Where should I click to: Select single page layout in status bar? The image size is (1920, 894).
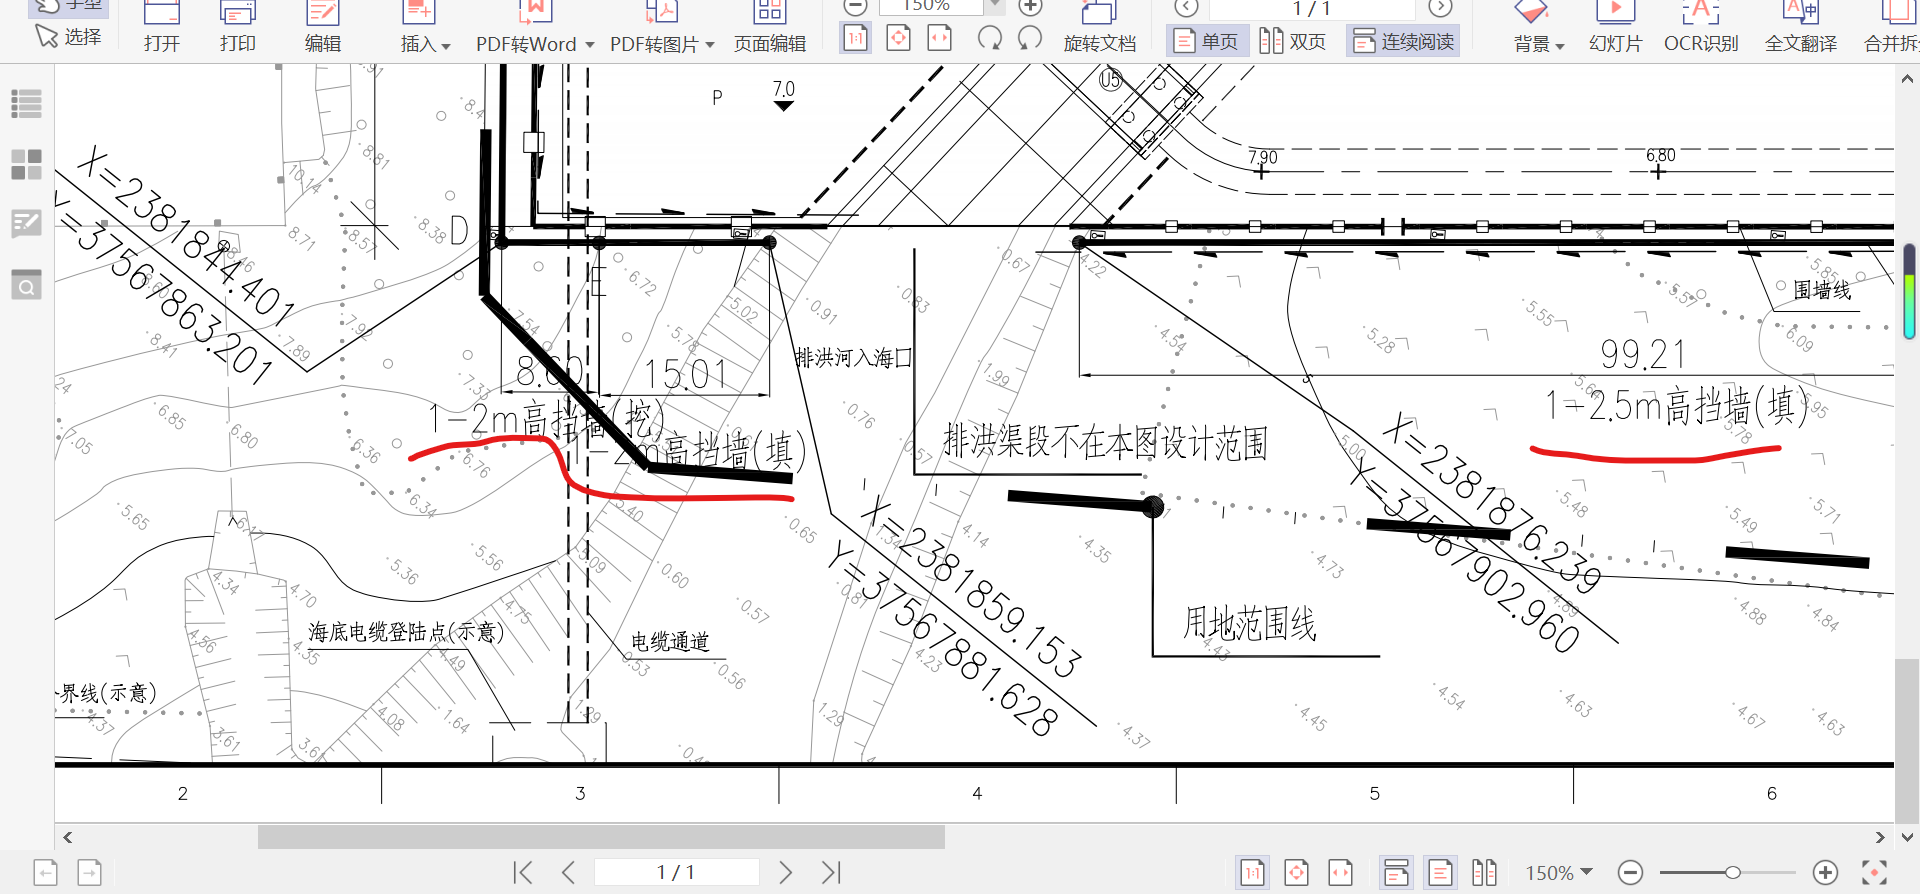coord(1441,873)
